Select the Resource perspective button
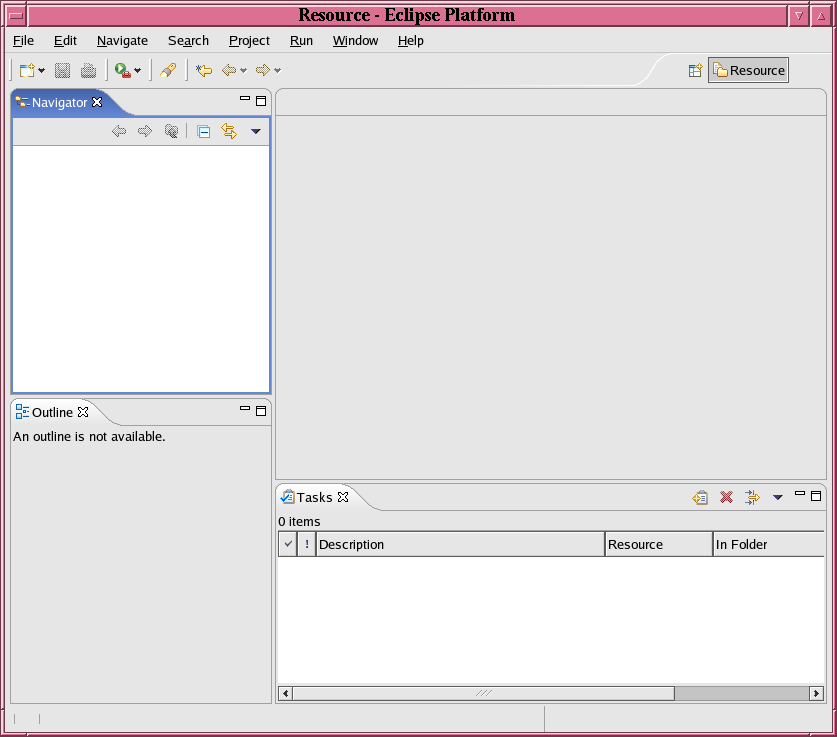The image size is (837, 737). click(x=748, y=70)
